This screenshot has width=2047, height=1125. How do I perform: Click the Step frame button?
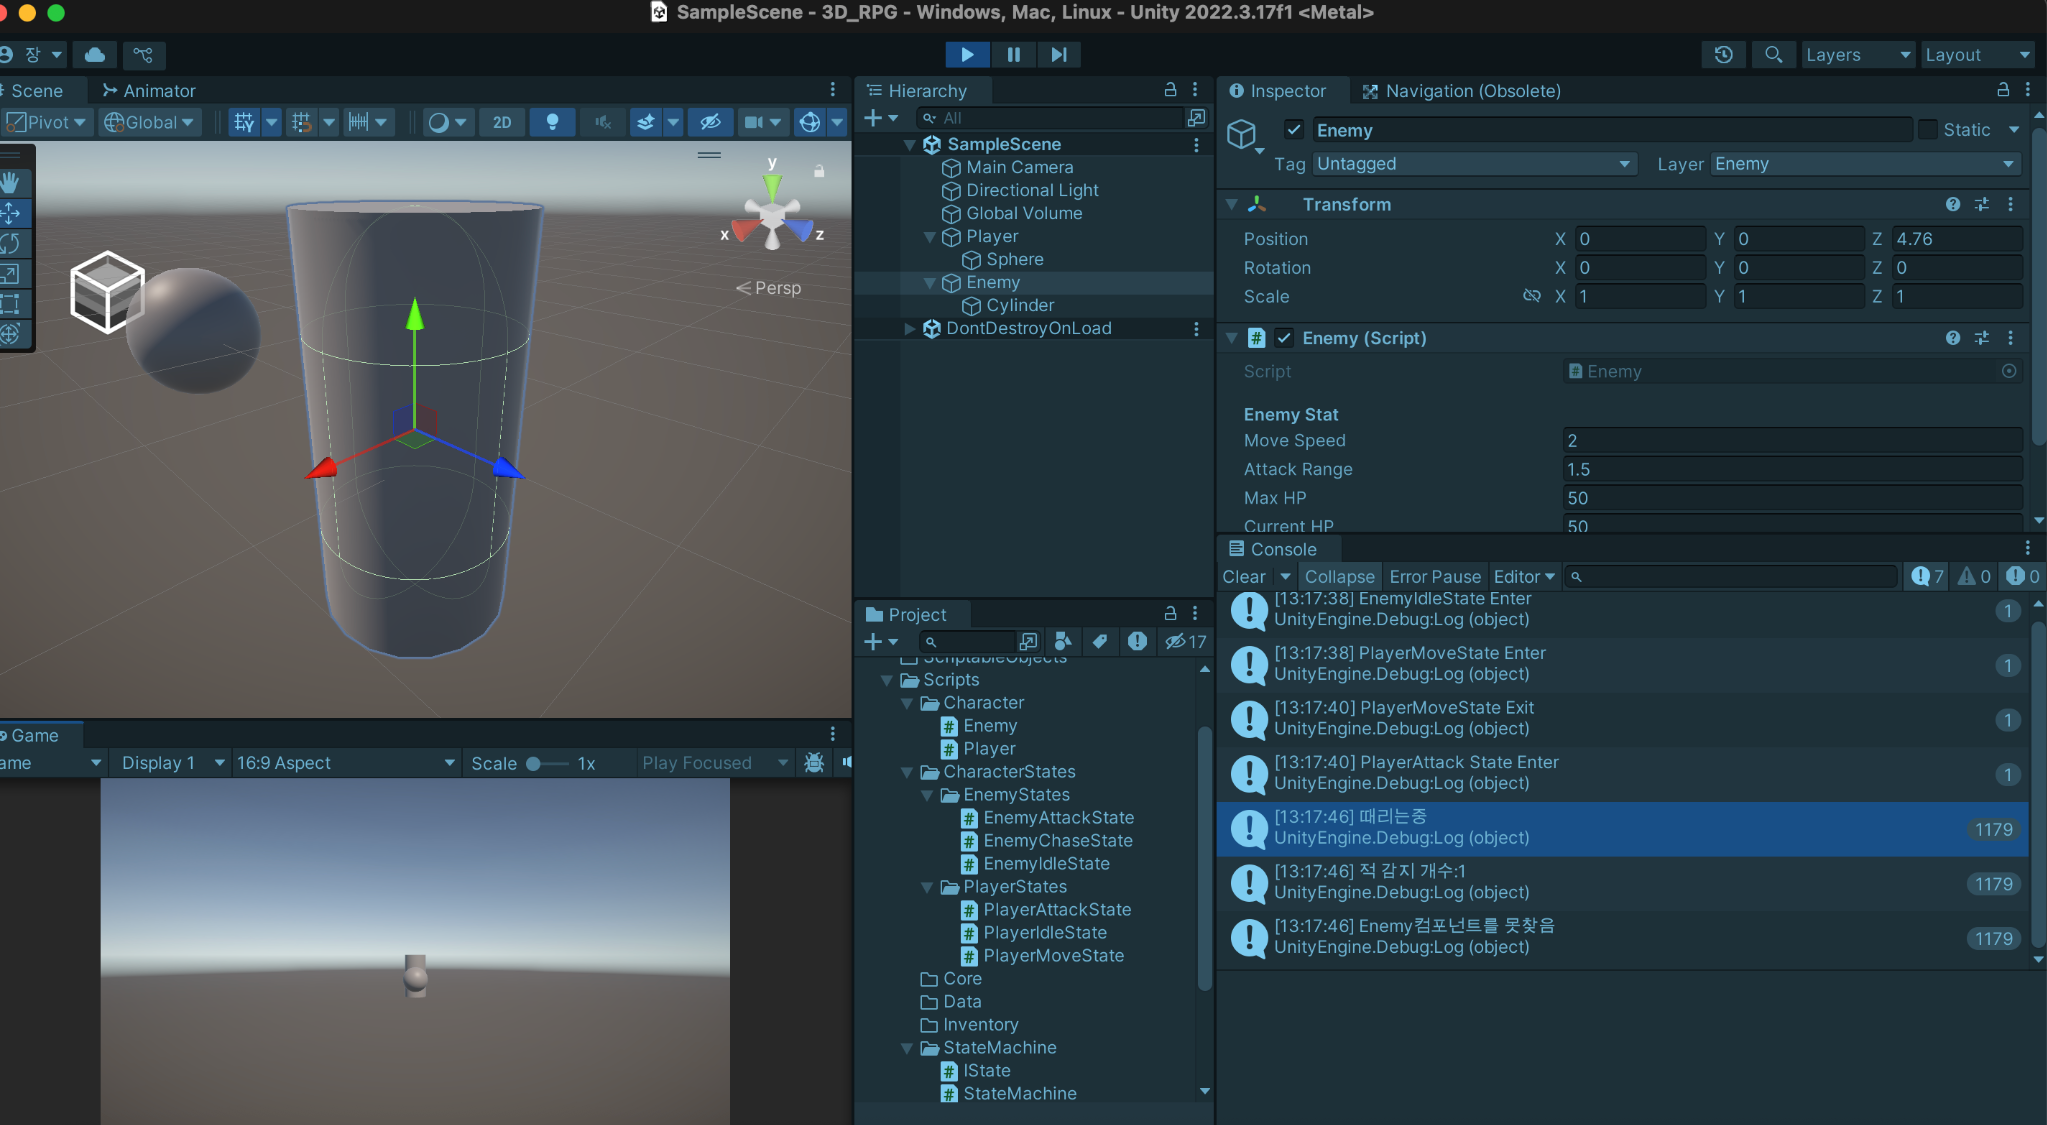point(1059,55)
